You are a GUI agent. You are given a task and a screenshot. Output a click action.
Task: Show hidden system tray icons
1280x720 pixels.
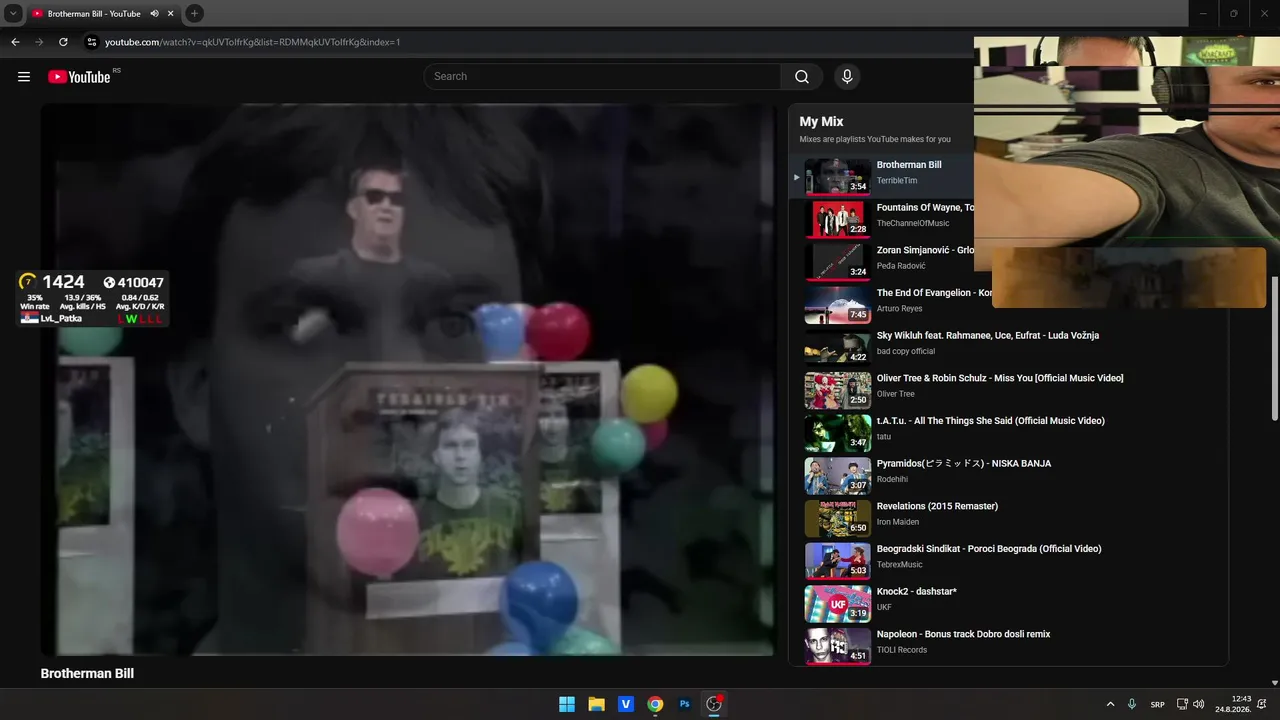pyautogui.click(x=1110, y=704)
